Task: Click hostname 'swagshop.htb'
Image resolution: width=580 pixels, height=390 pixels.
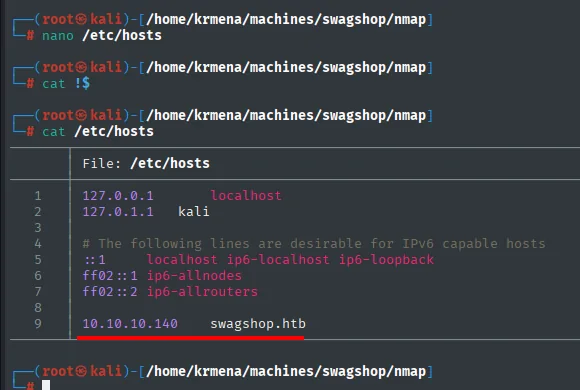Action: 258,324
